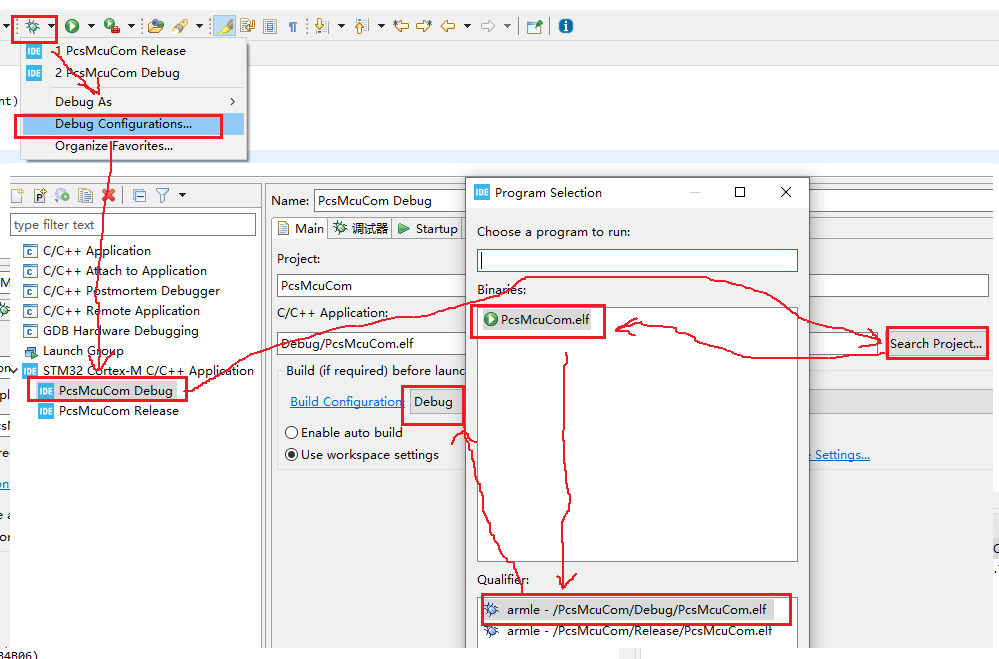Click the Back navigation yellow arrow
The height and width of the screenshot is (659, 999).
pyautogui.click(x=449, y=26)
